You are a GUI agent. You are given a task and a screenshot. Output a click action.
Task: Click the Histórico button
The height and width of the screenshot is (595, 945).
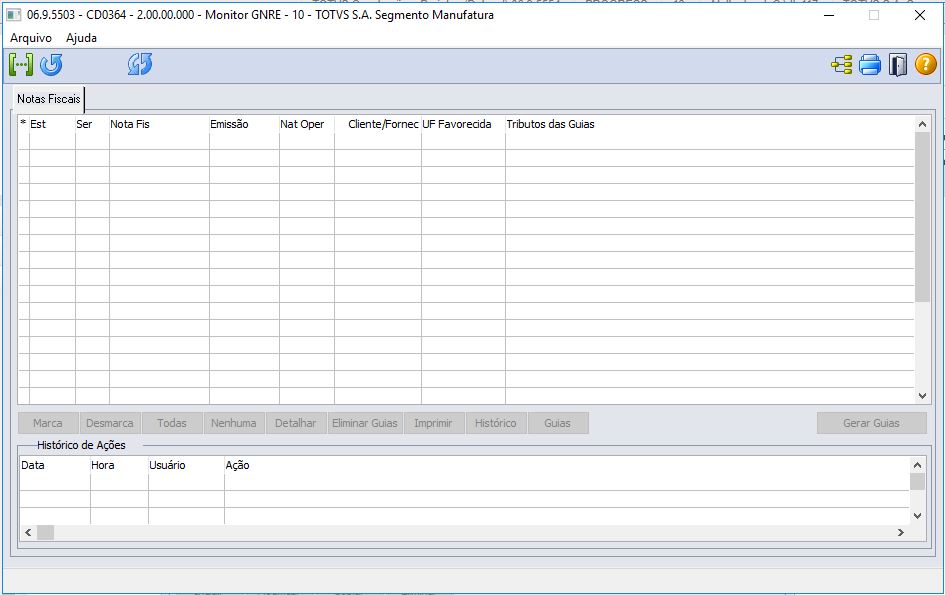pos(495,423)
